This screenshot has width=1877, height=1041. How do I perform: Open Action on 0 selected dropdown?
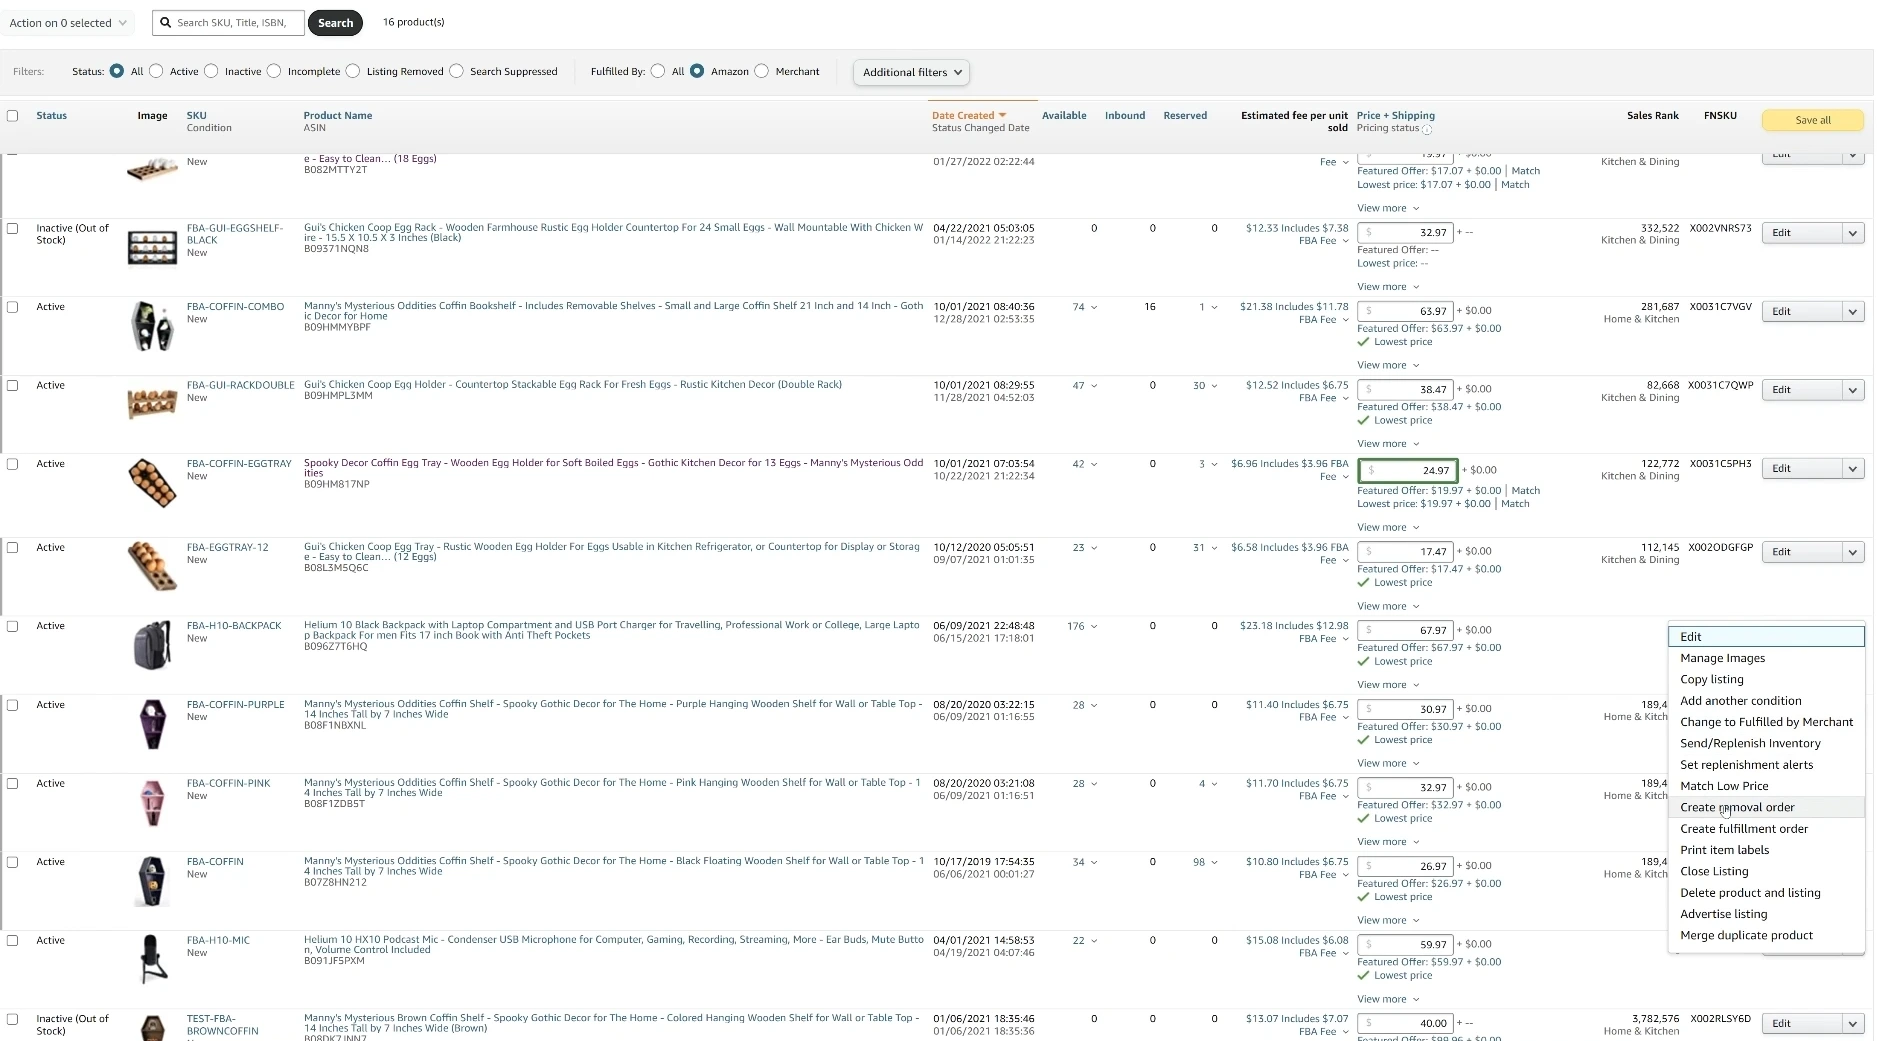coord(68,23)
